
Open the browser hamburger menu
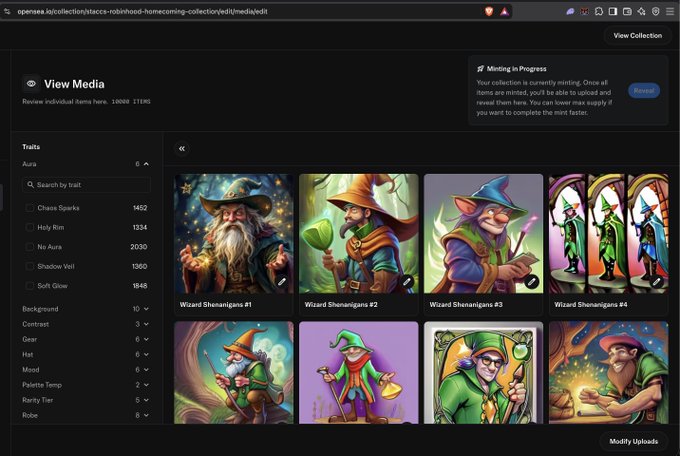tap(670, 12)
